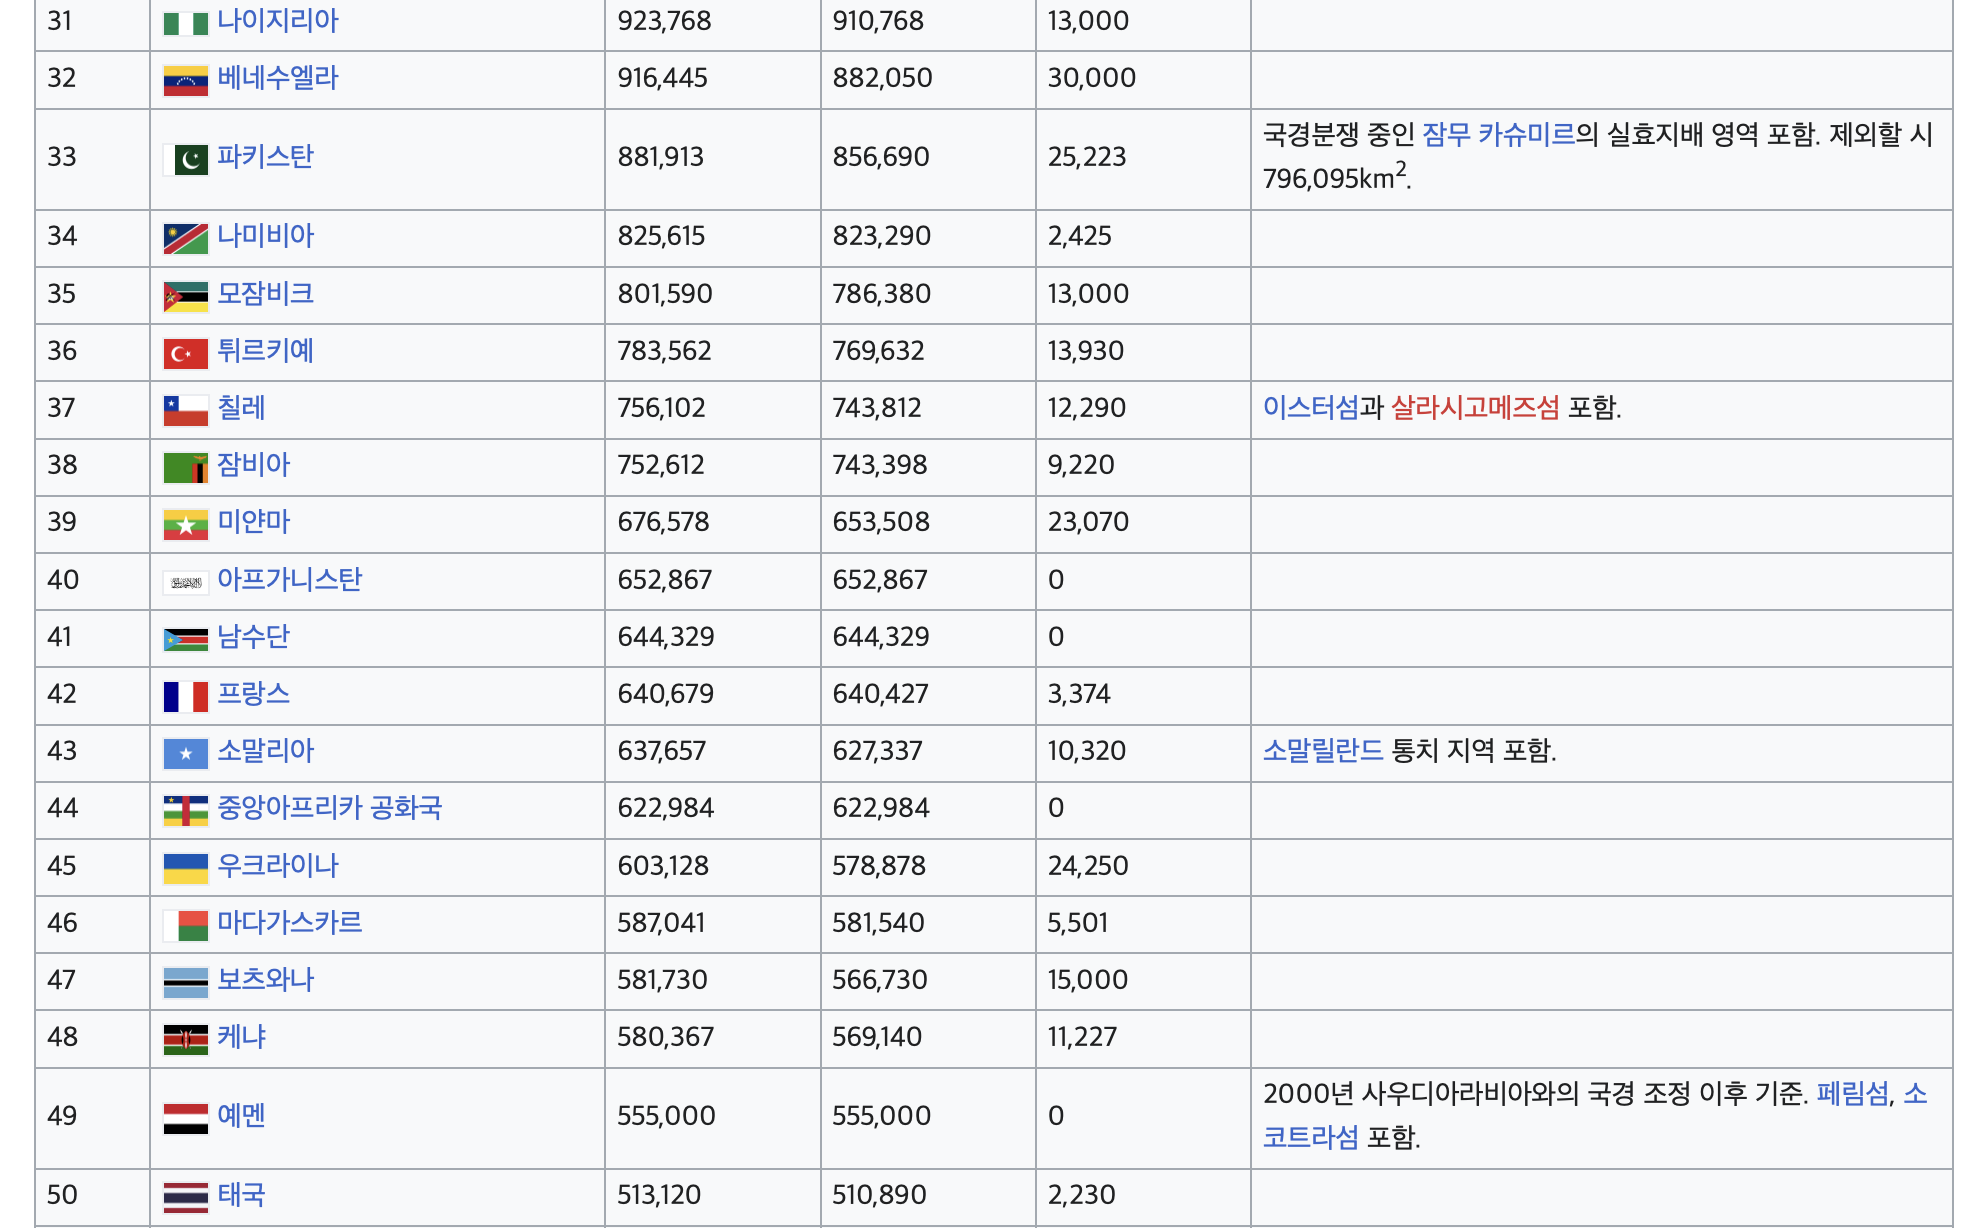The height and width of the screenshot is (1228, 1970).
Task: Open the 아프가니스탄 country link
Action: coord(289,580)
